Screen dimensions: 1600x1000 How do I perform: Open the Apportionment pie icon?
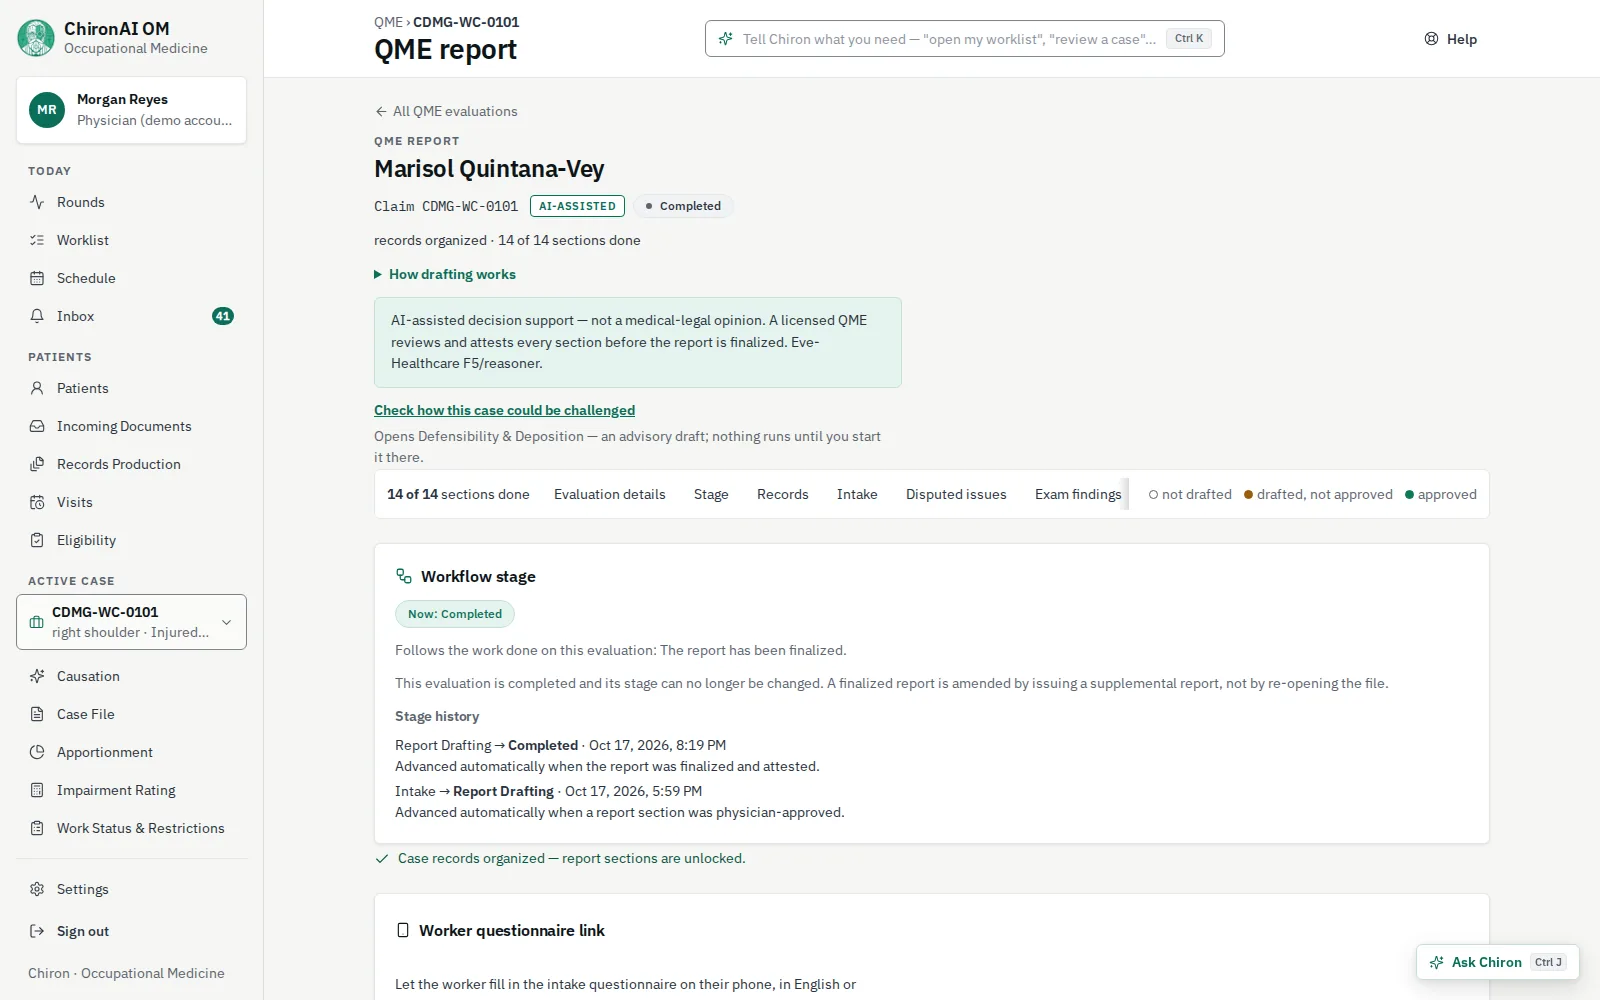(37, 752)
